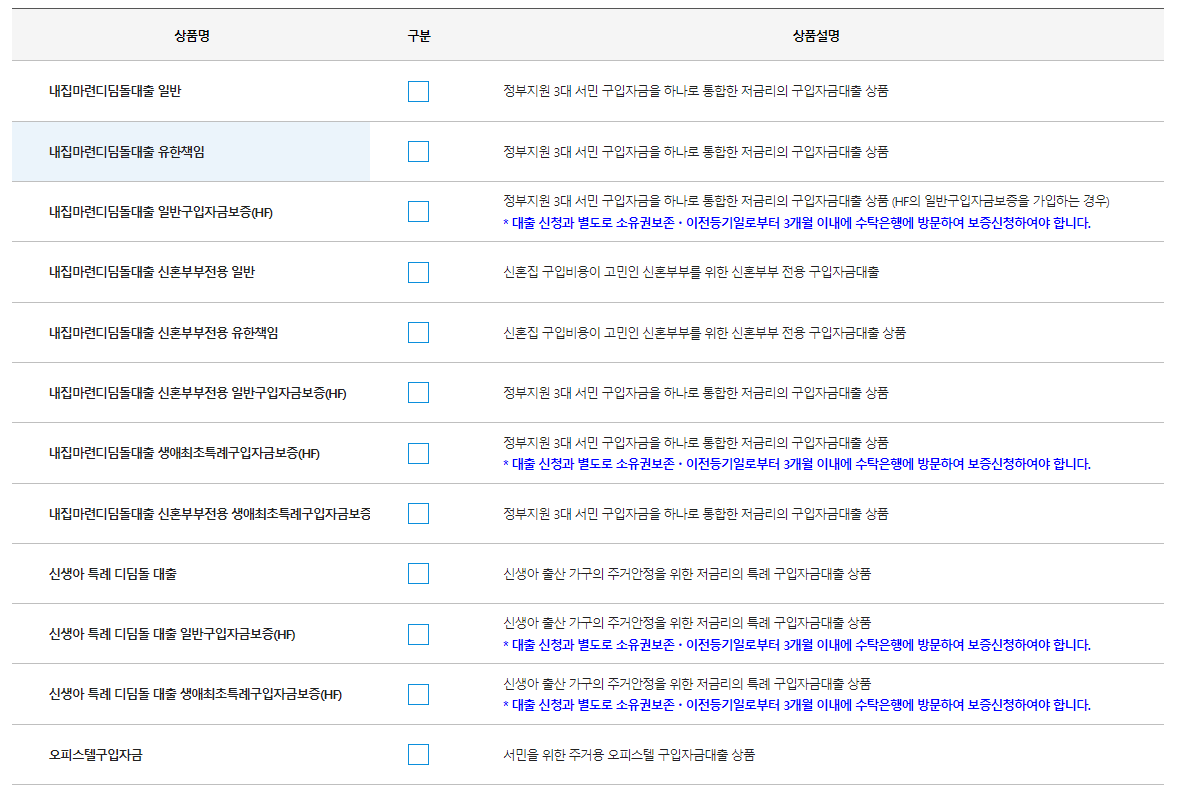Tick the 신생아 특례 일반구입자금보증(HF) checkbox
Image resolution: width=1180 pixels, height=793 pixels.
click(x=417, y=633)
